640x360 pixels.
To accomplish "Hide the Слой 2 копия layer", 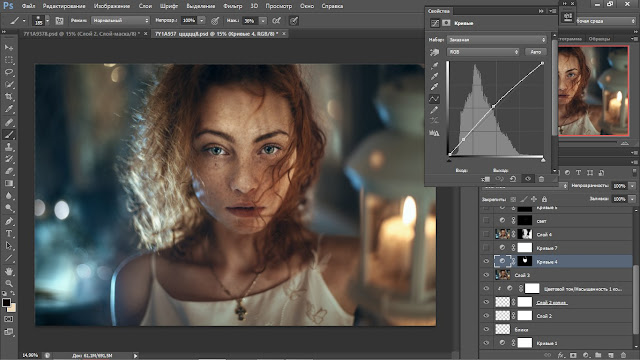I will point(486,302).
